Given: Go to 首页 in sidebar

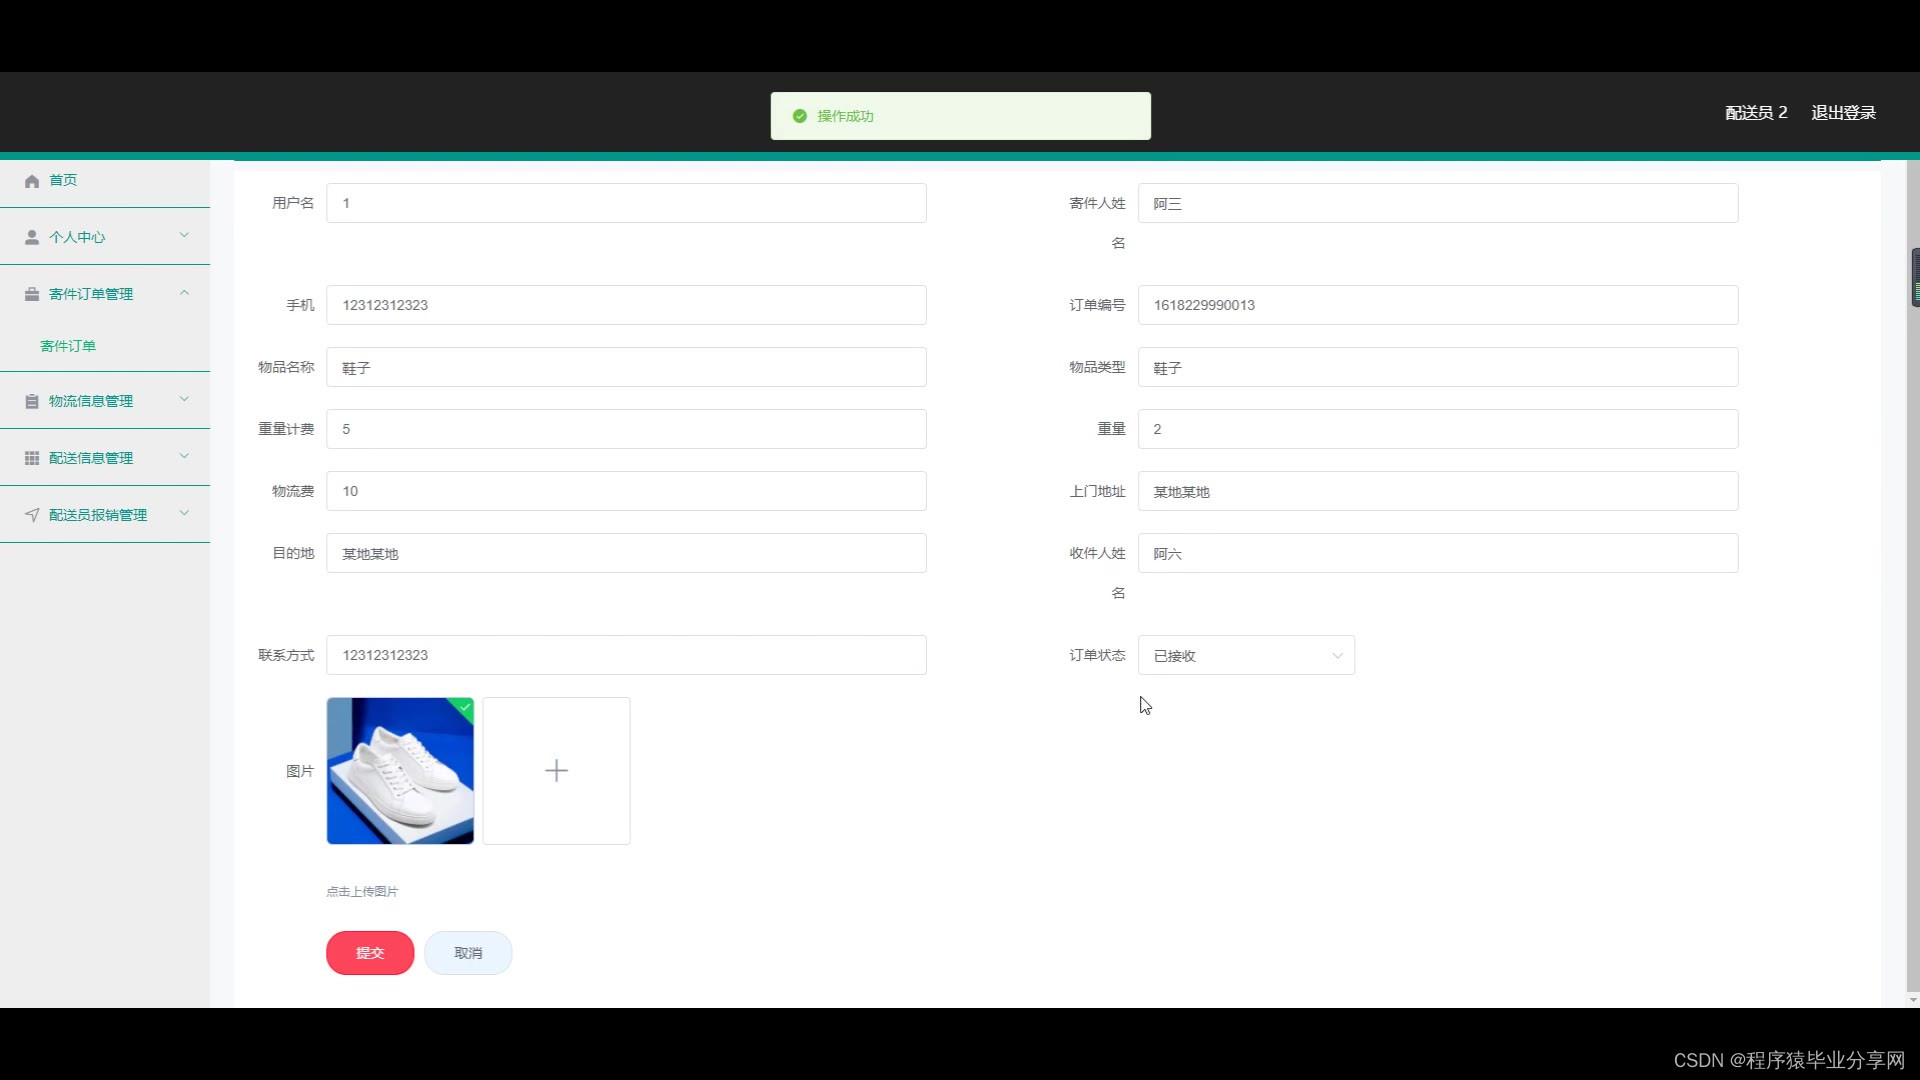Looking at the screenshot, I should click(x=63, y=180).
